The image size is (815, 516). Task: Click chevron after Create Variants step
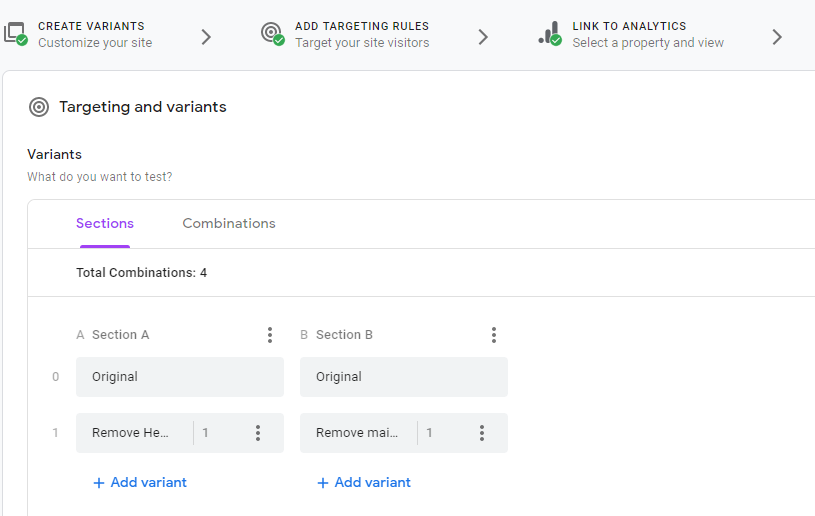click(x=206, y=37)
